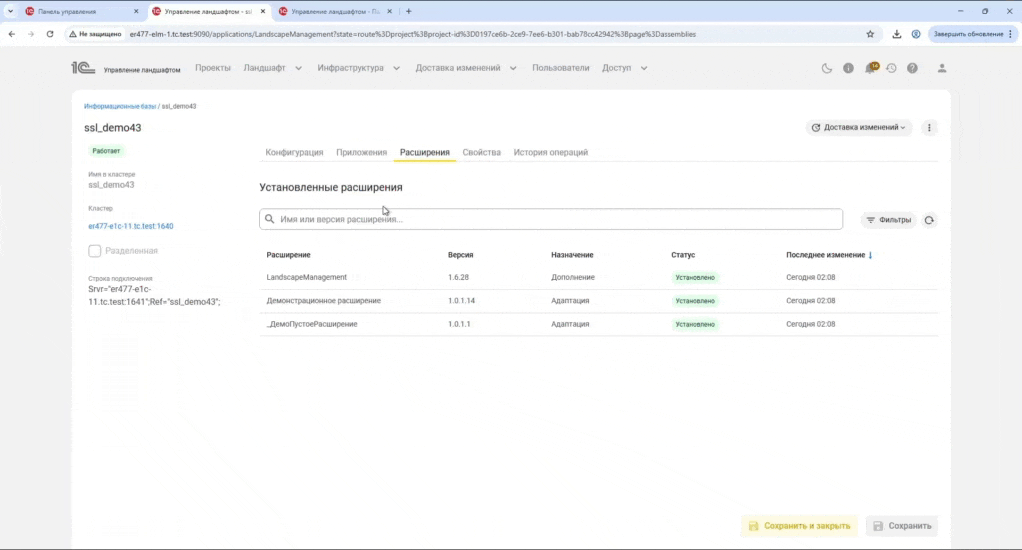1022x550 pixels.
Task: Open operations history clock icon
Action: coord(891,68)
